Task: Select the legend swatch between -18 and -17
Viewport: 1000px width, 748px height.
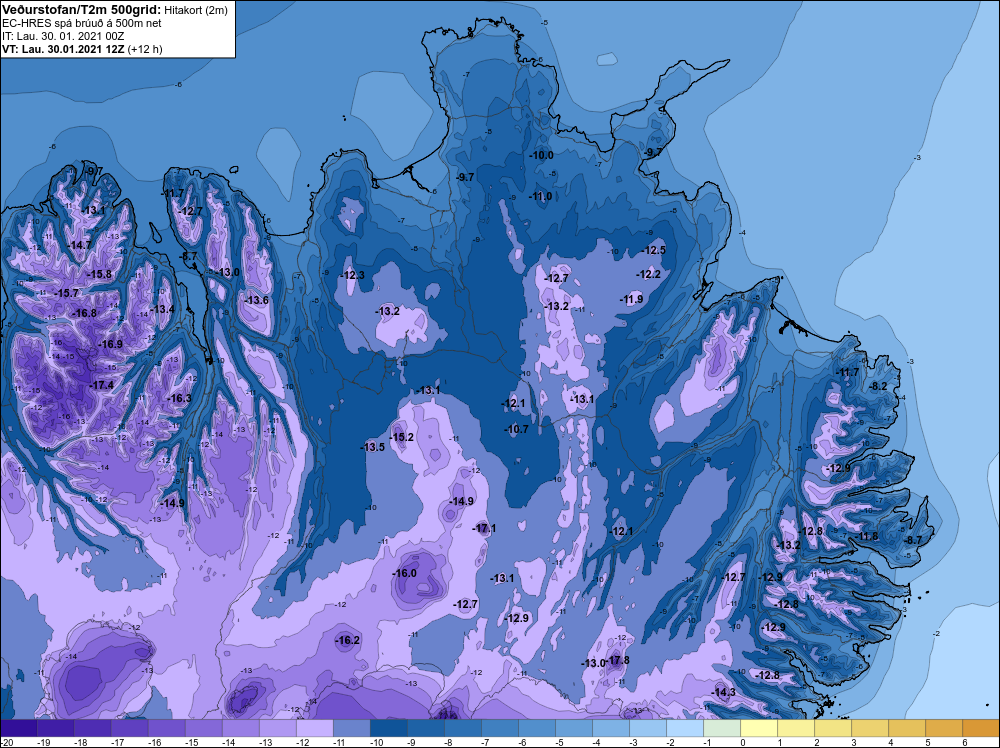Action: pyautogui.click(x=92, y=728)
